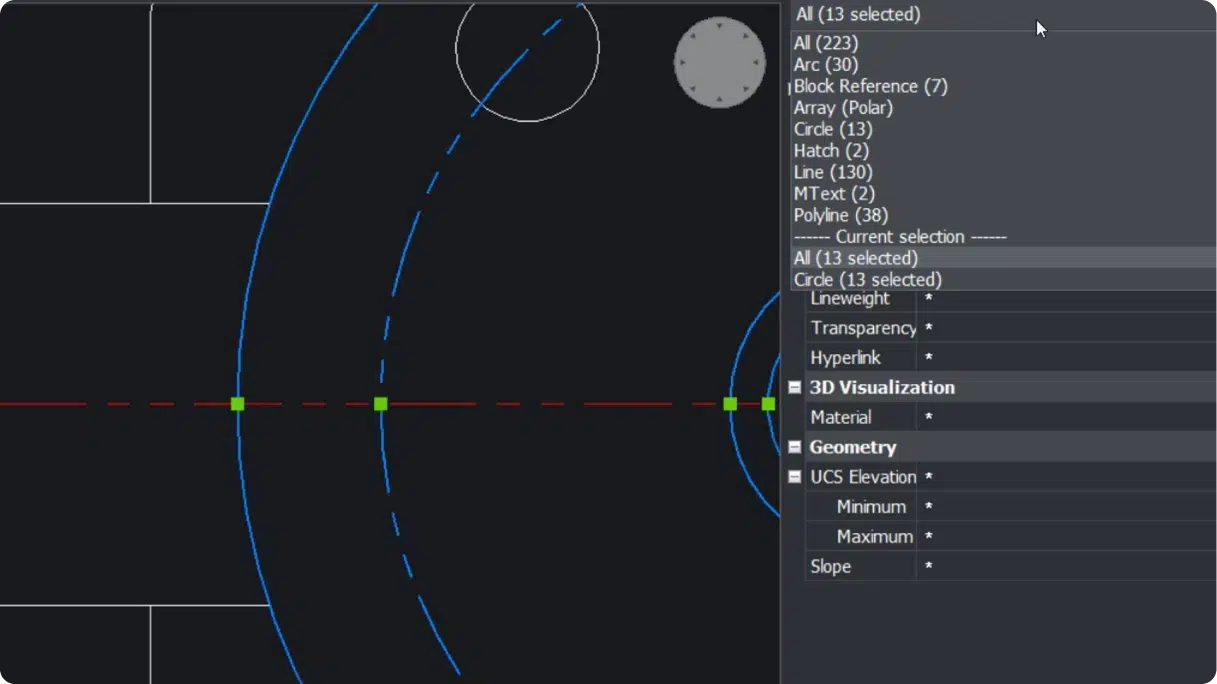Select Block Reference (7) entry

(x=870, y=86)
